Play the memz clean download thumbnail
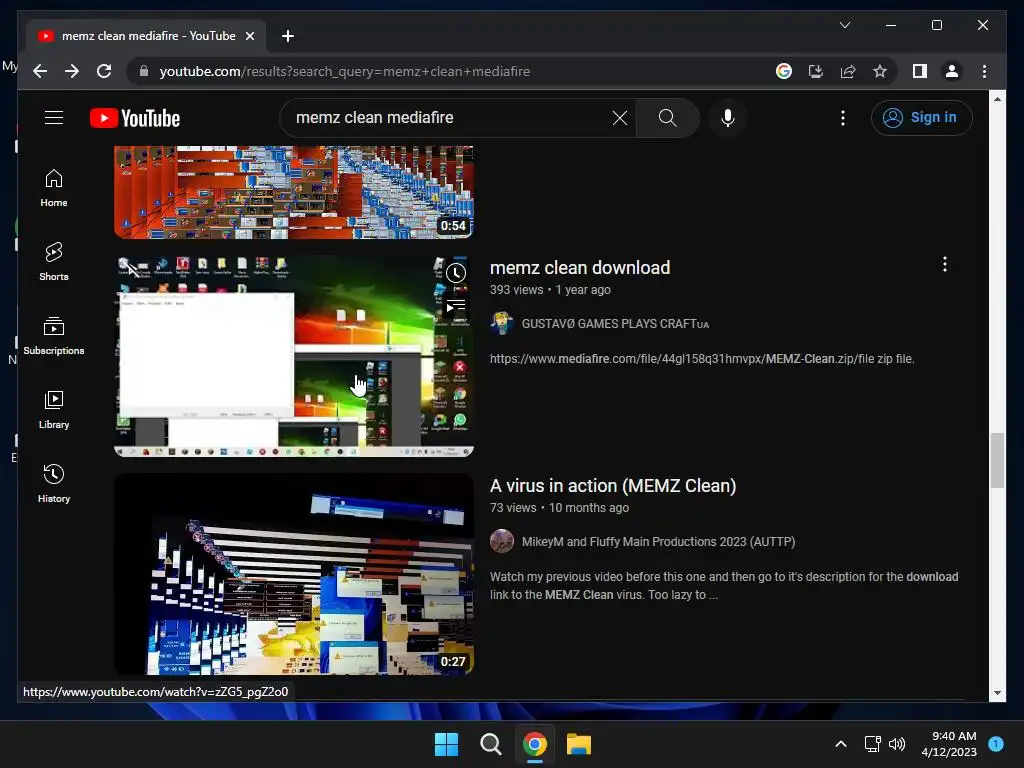Viewport: 1024px width, 768px height. click(x=294, y=356)
